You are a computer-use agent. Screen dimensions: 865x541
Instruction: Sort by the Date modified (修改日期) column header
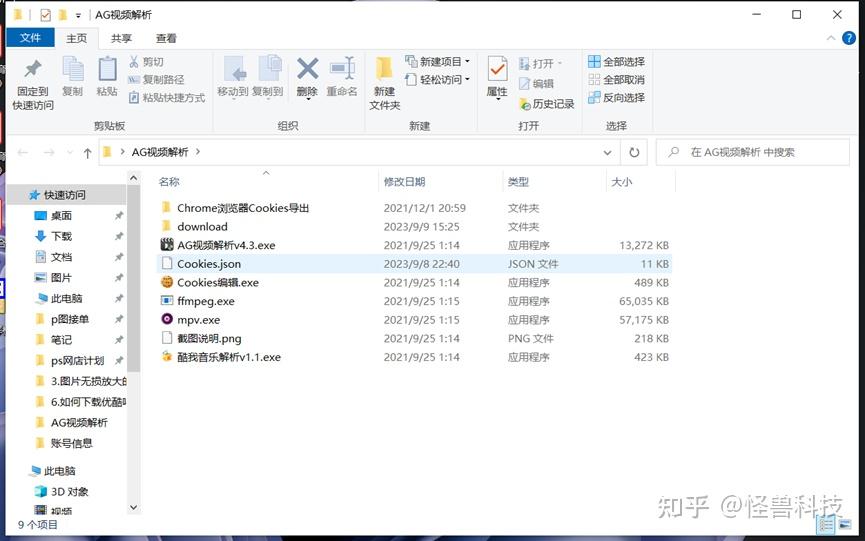(x=404, y=182)
